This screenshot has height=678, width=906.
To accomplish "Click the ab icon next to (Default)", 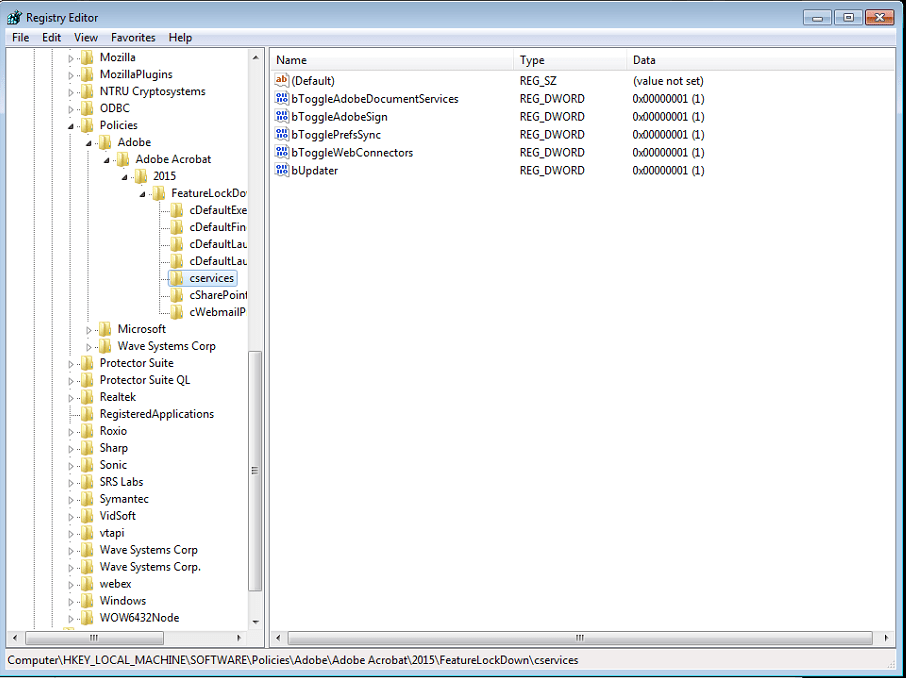I will [x=283, y=80].
